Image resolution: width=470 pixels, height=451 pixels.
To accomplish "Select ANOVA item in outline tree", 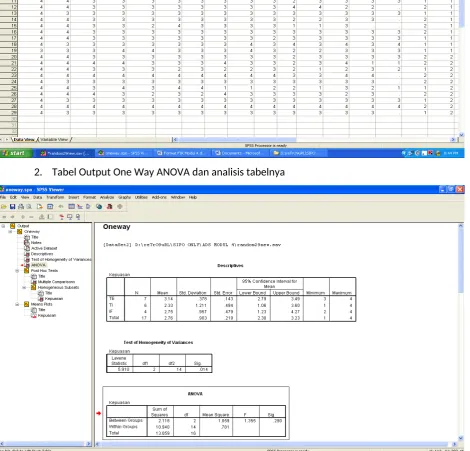I will click(38, 265).
